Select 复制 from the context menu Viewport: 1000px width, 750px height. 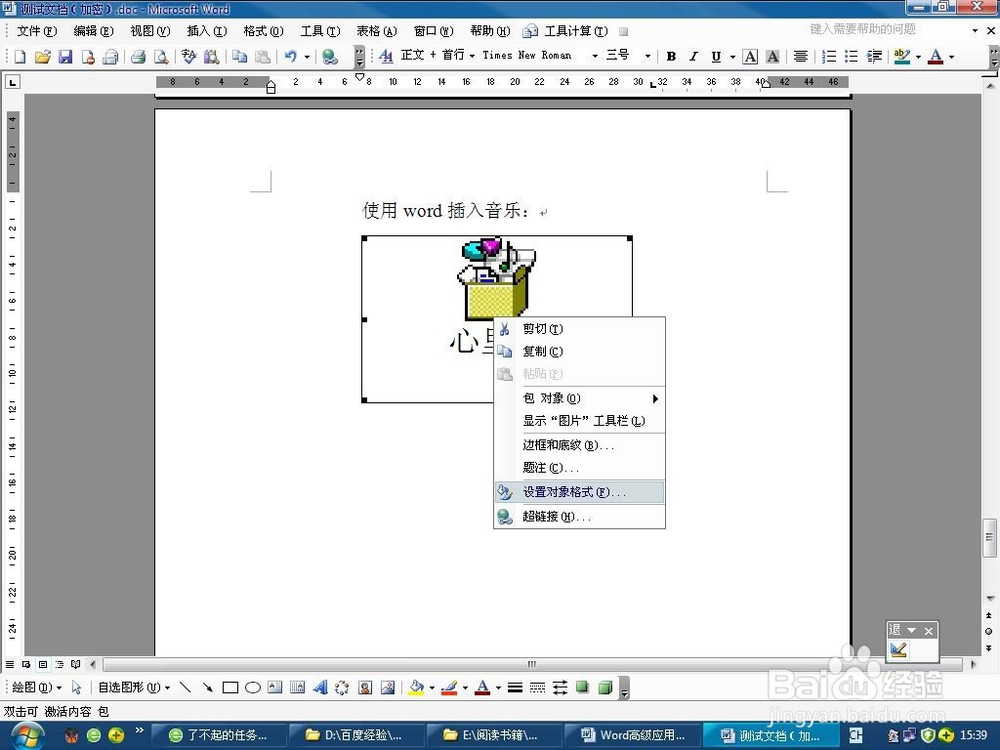pos(543,351)
